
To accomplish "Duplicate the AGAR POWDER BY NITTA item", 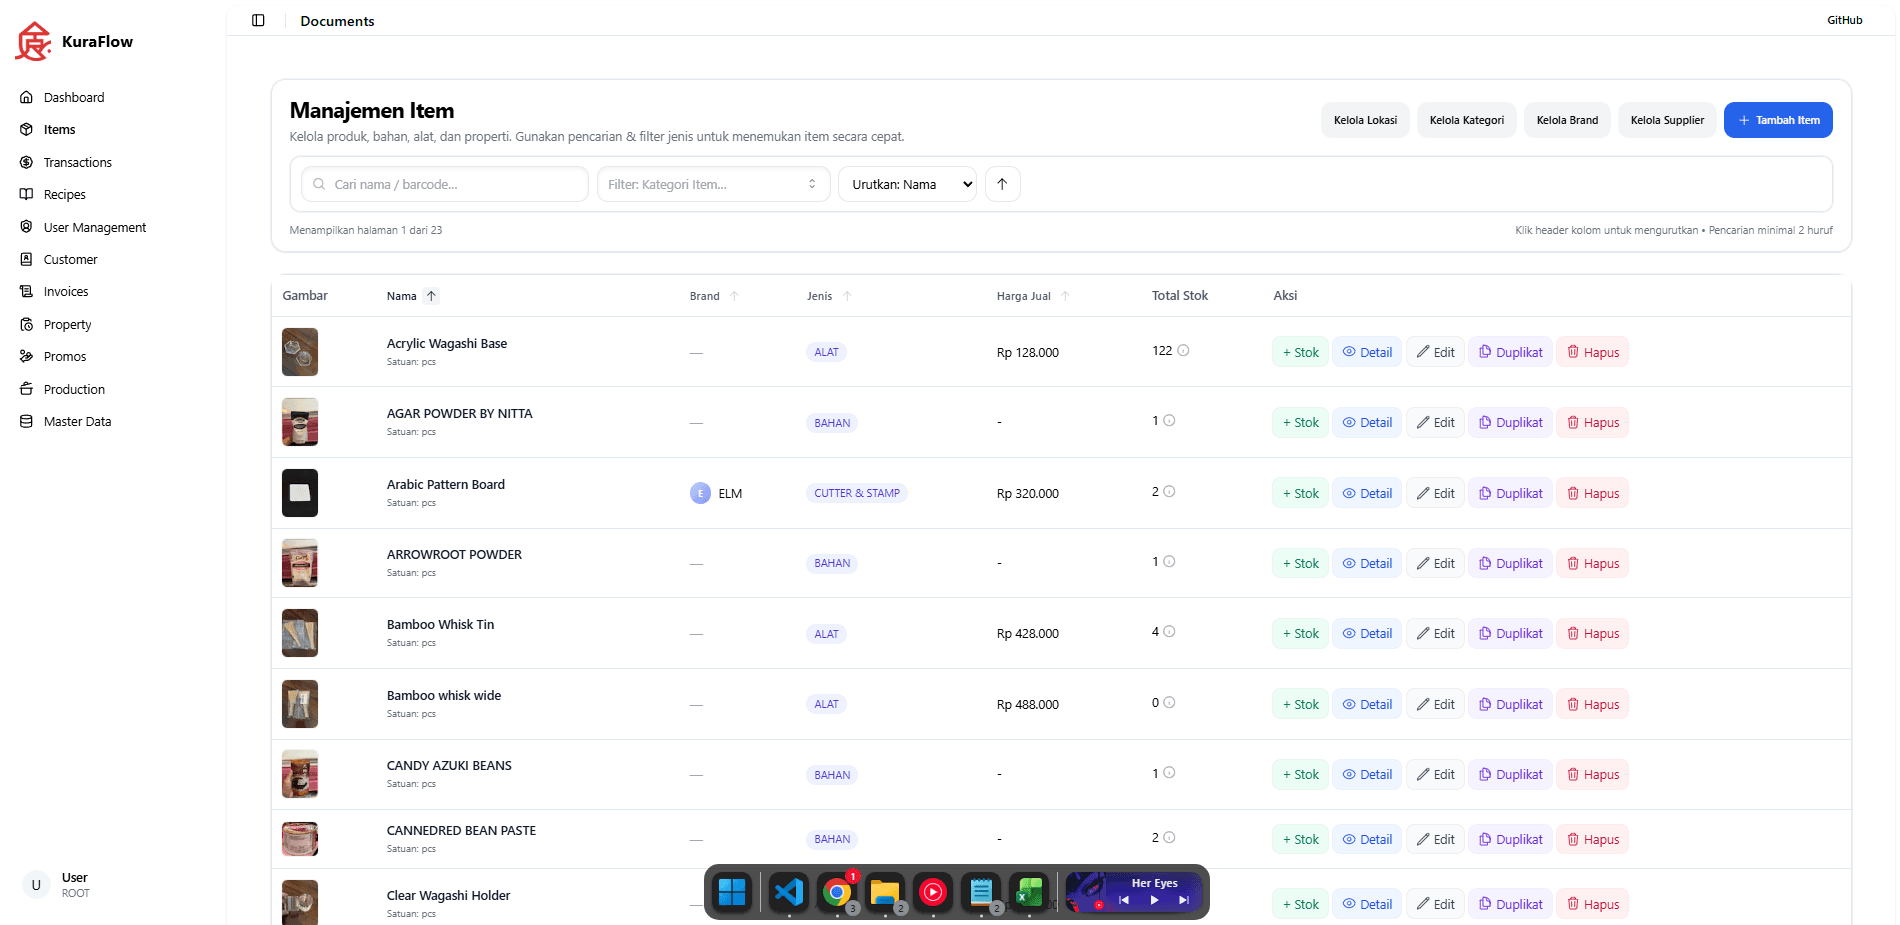I will 1510,421.
